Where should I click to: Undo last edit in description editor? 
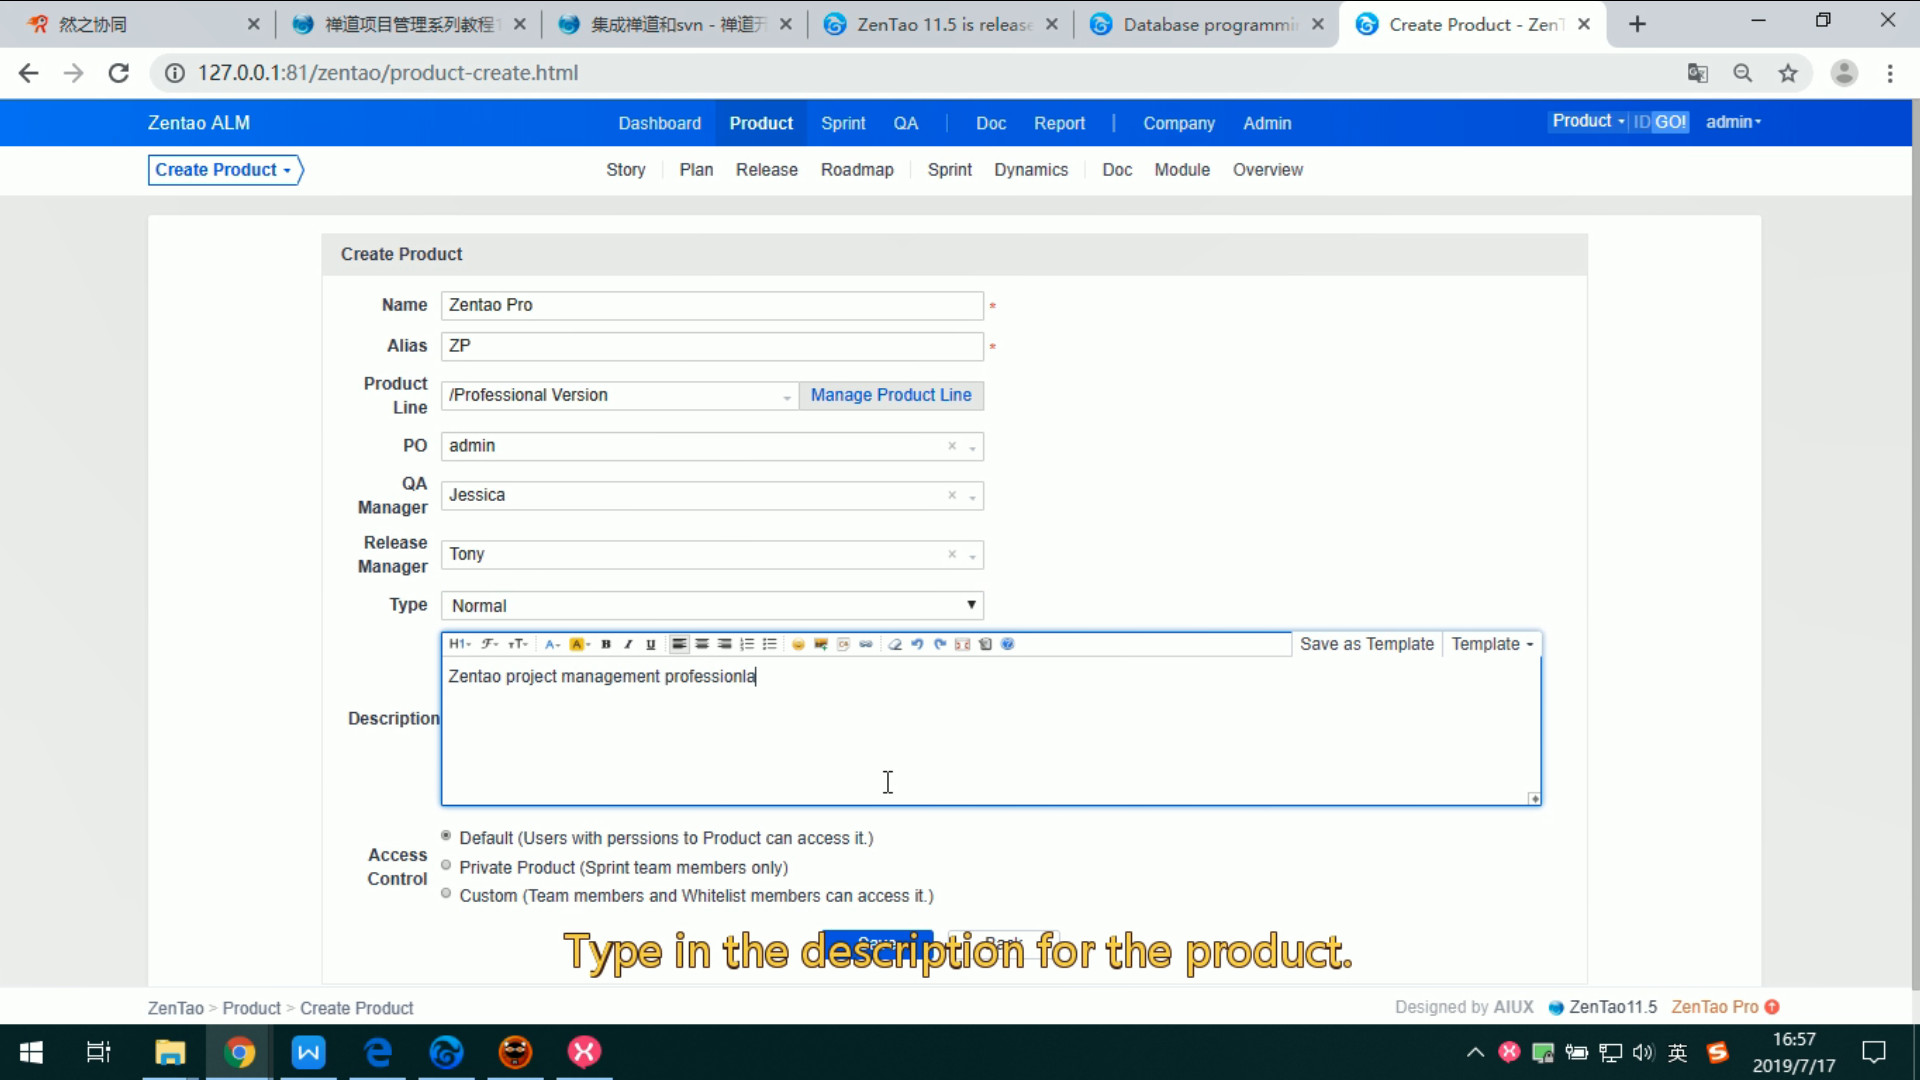917,644
